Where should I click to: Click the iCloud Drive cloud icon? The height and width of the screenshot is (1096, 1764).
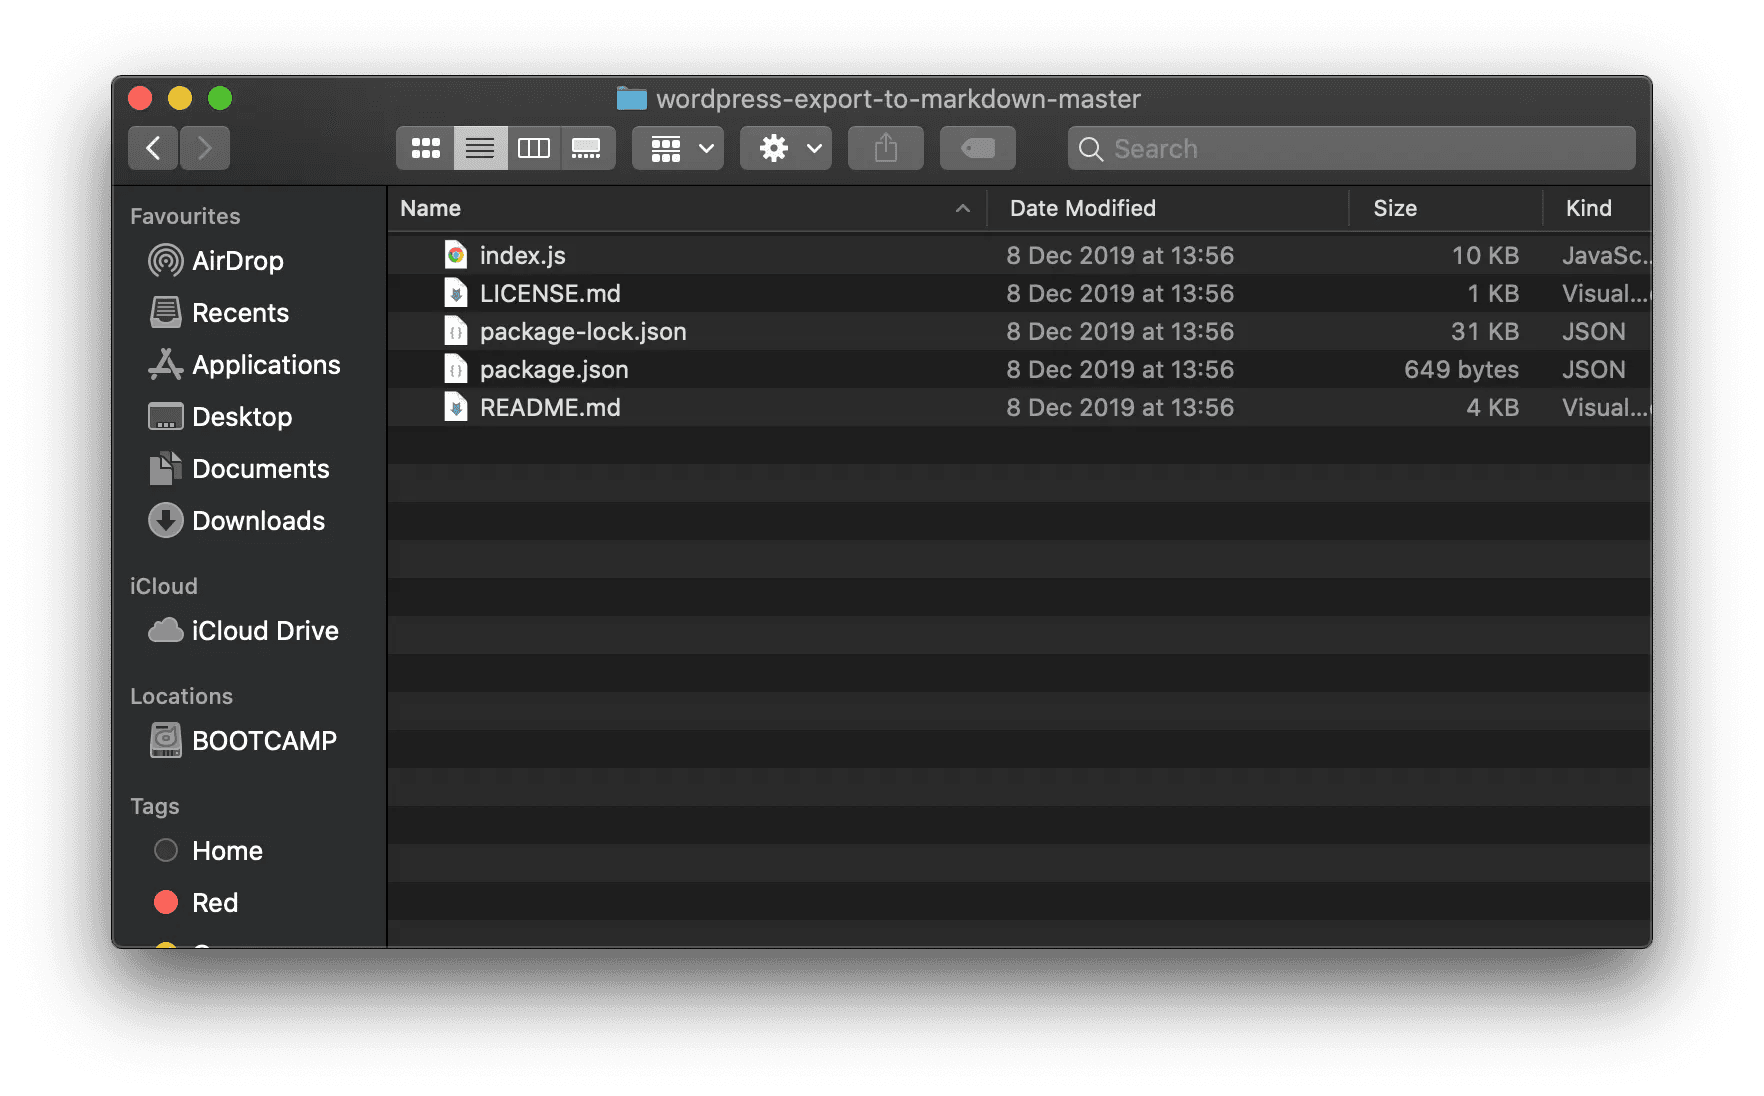point(166,631)
